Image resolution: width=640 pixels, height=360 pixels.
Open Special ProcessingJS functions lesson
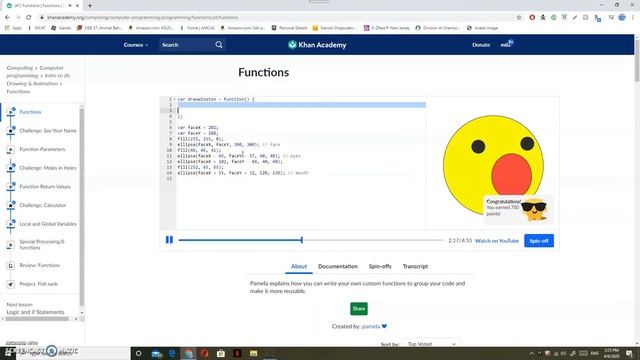(x=42, y=244)
